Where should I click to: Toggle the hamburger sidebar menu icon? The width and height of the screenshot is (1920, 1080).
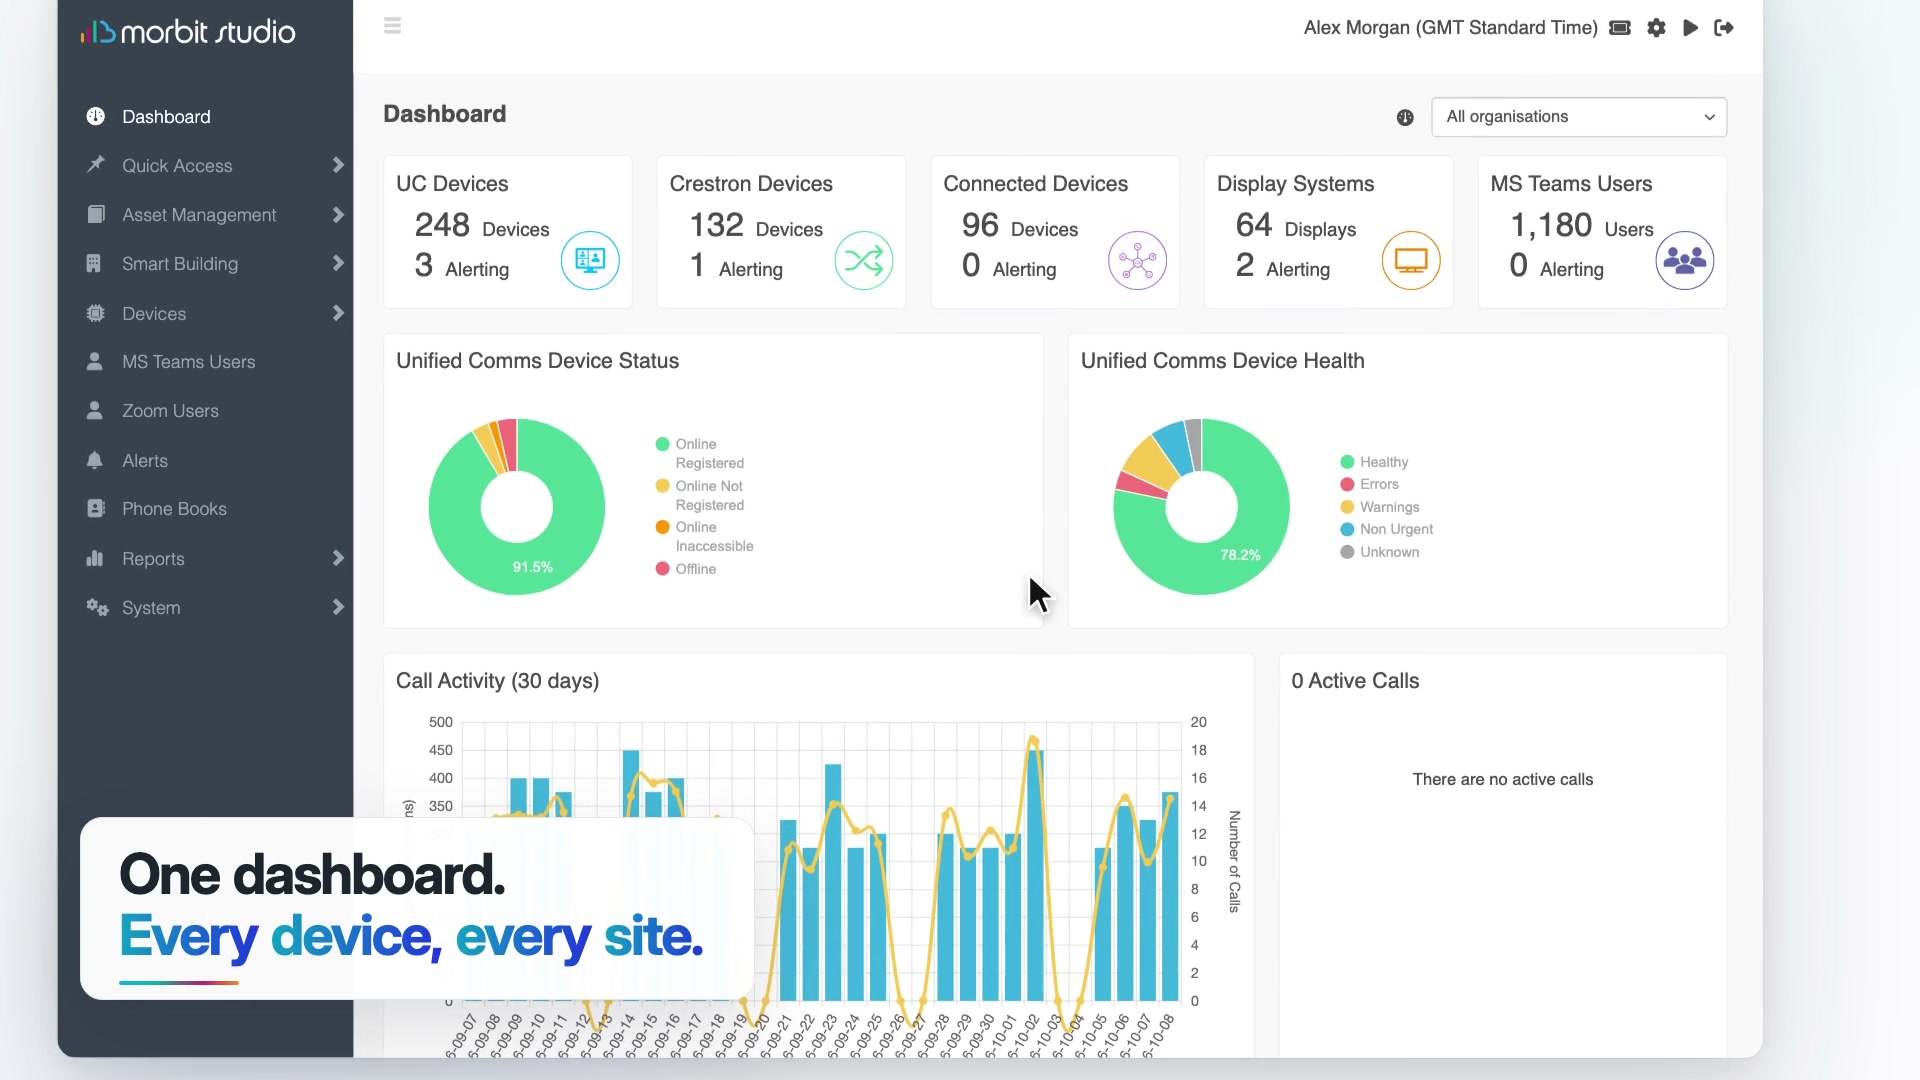click(392, 26)
